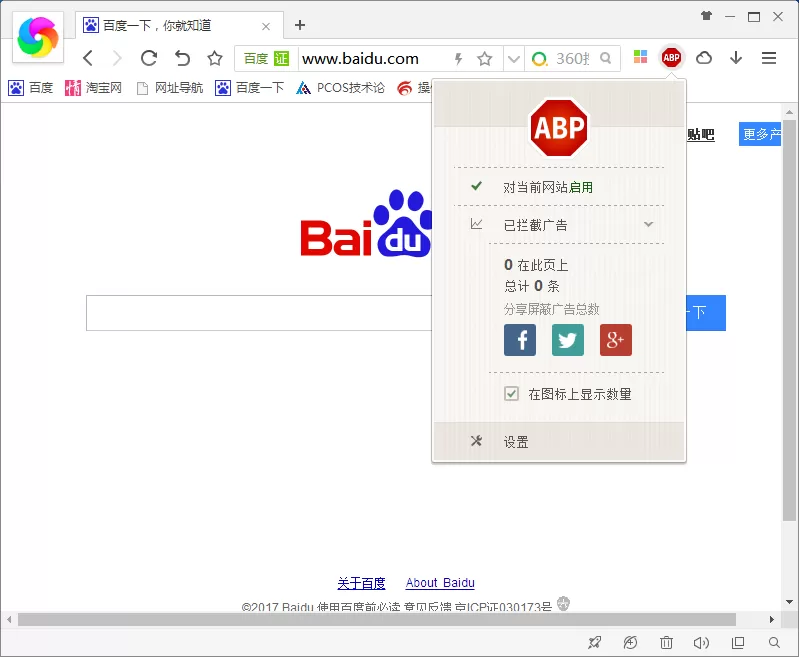Share on Facebook from ABP popup
This screenshot has width=799, height=657.
coord(520,339)
